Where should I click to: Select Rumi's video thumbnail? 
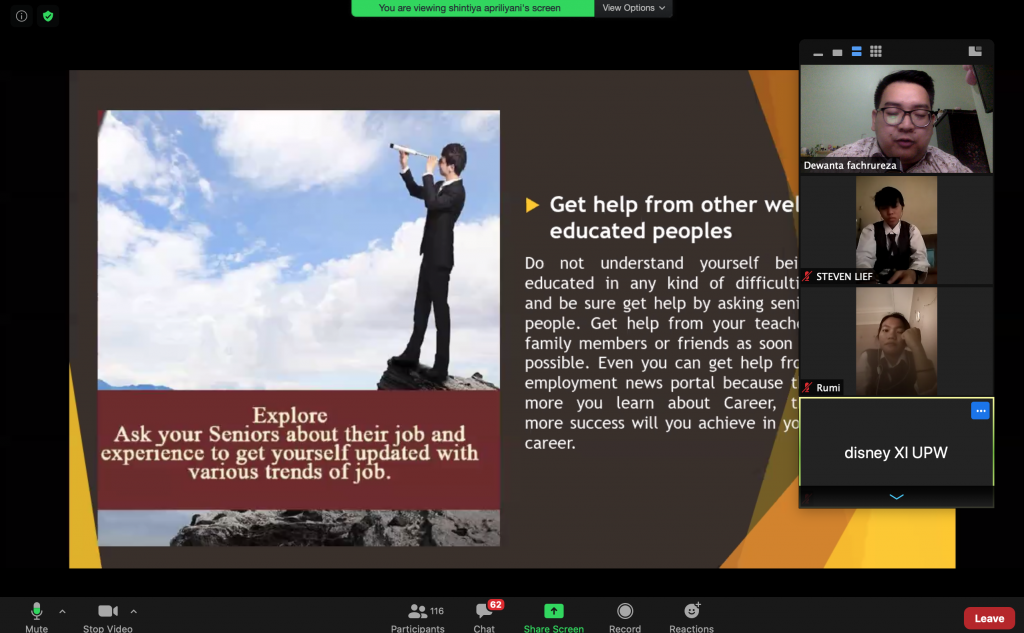coord(897,341)
